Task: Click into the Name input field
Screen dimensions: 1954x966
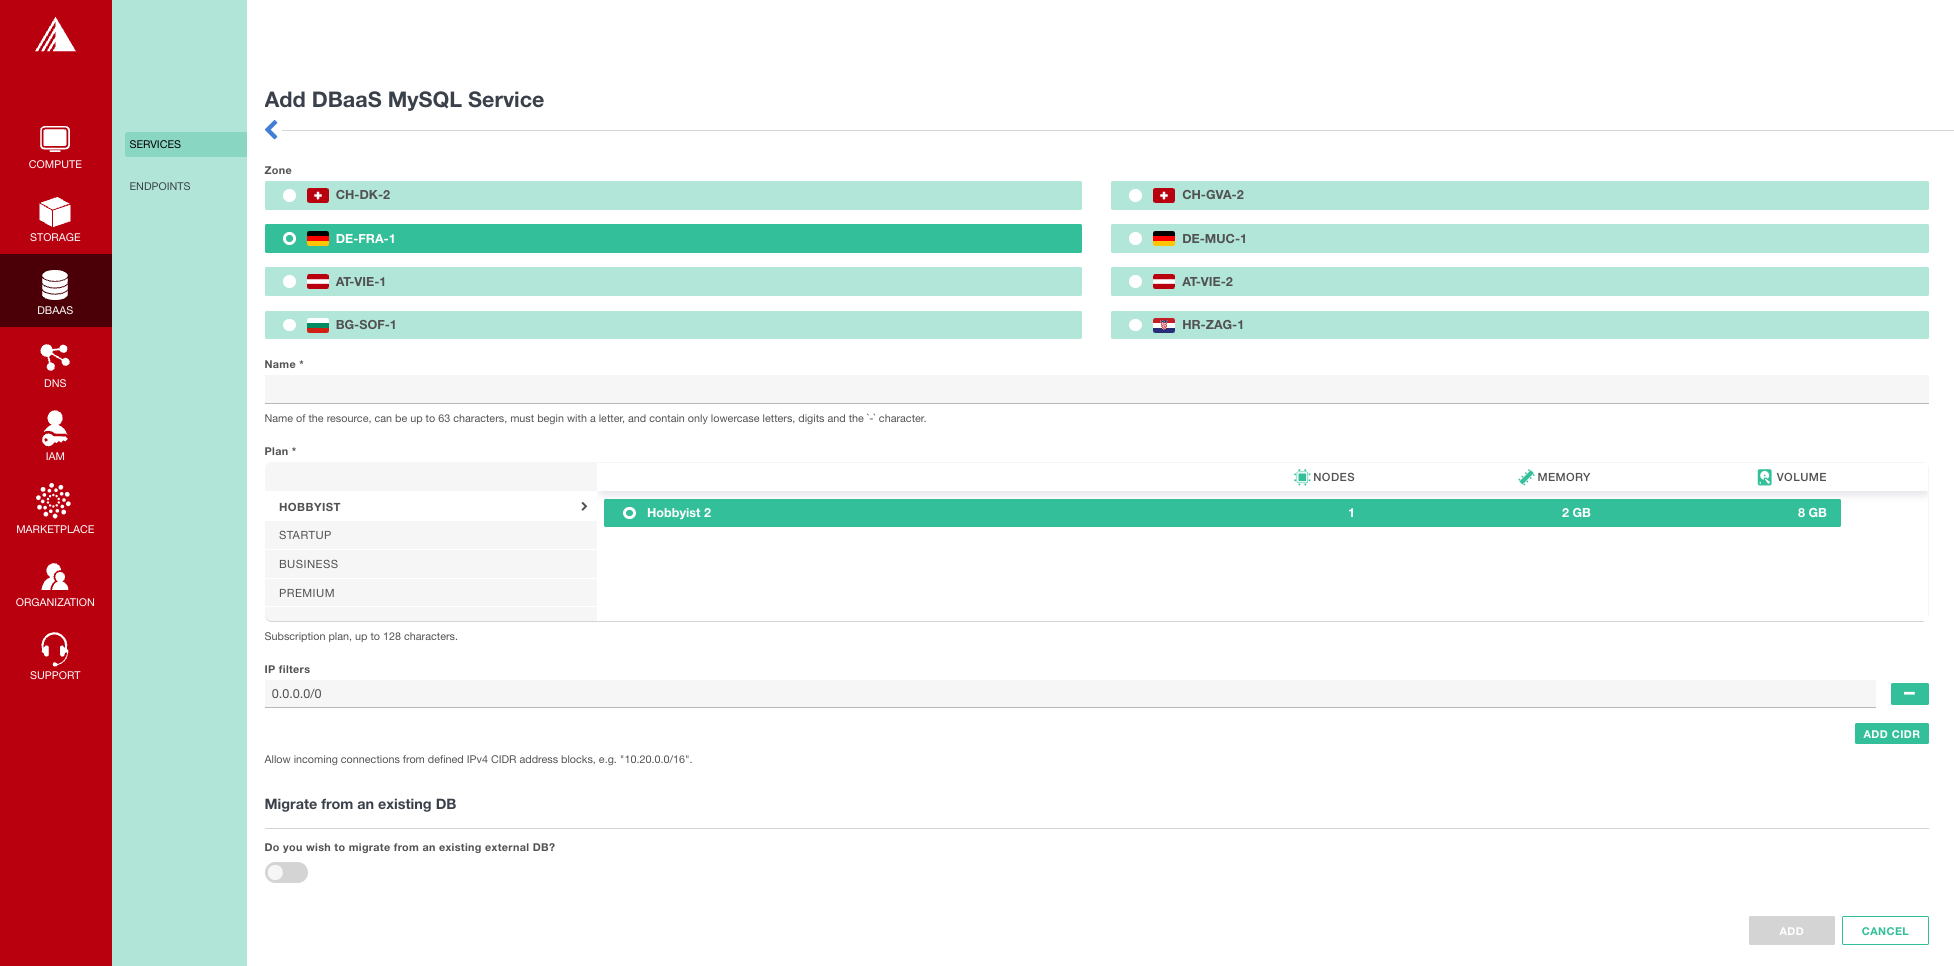Action: (x=1095, y=389)
